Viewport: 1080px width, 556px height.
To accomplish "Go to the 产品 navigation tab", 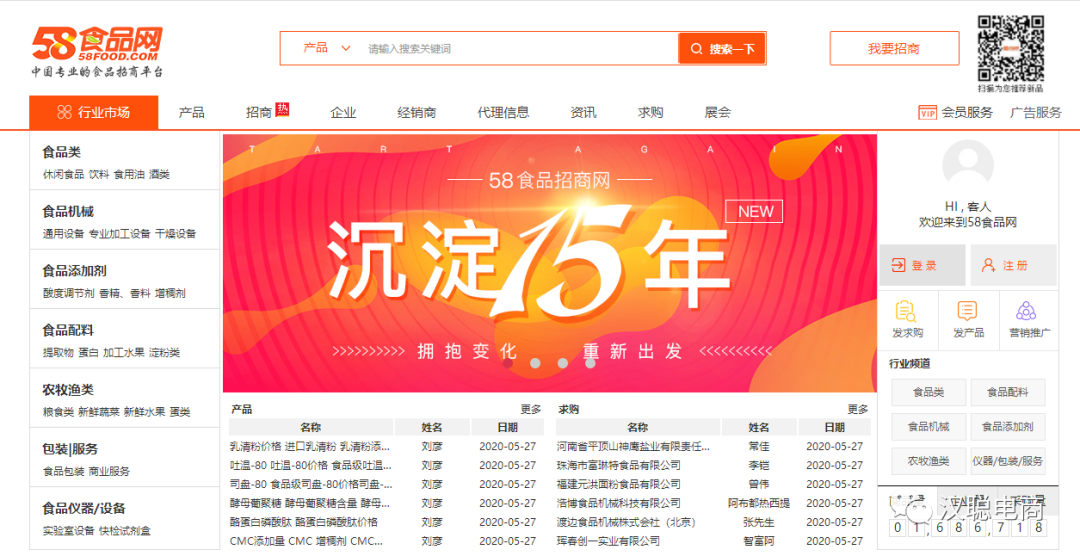I will pos(191,113).
